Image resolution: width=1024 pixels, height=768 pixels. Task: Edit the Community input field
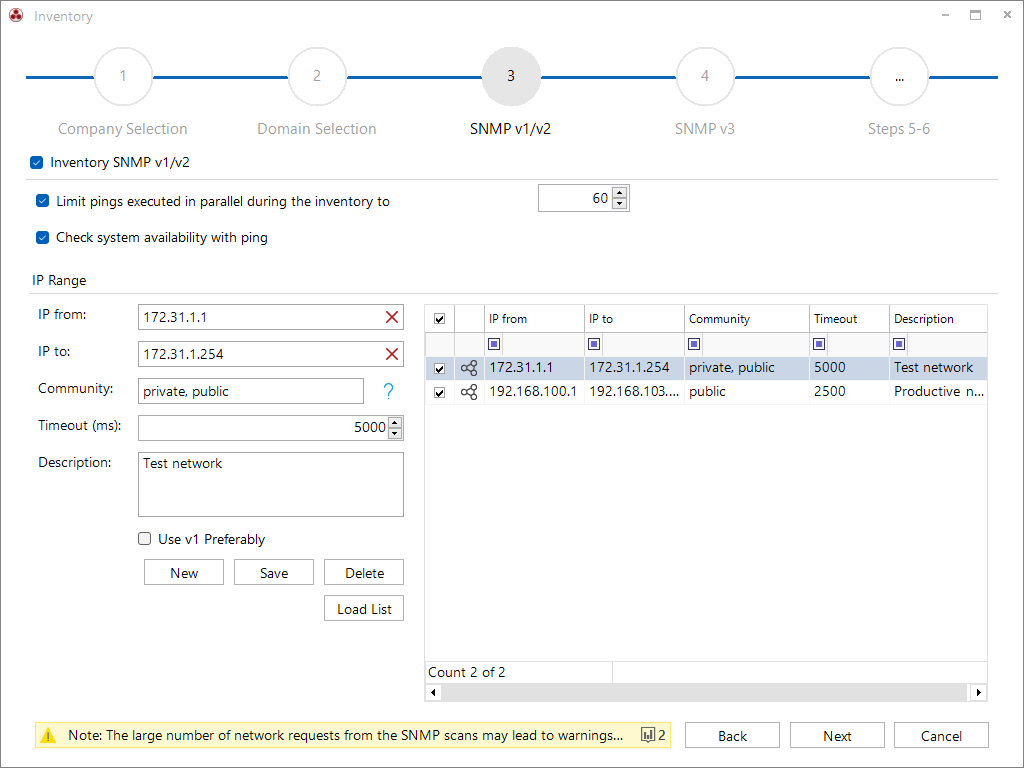[x=251, y=391]
